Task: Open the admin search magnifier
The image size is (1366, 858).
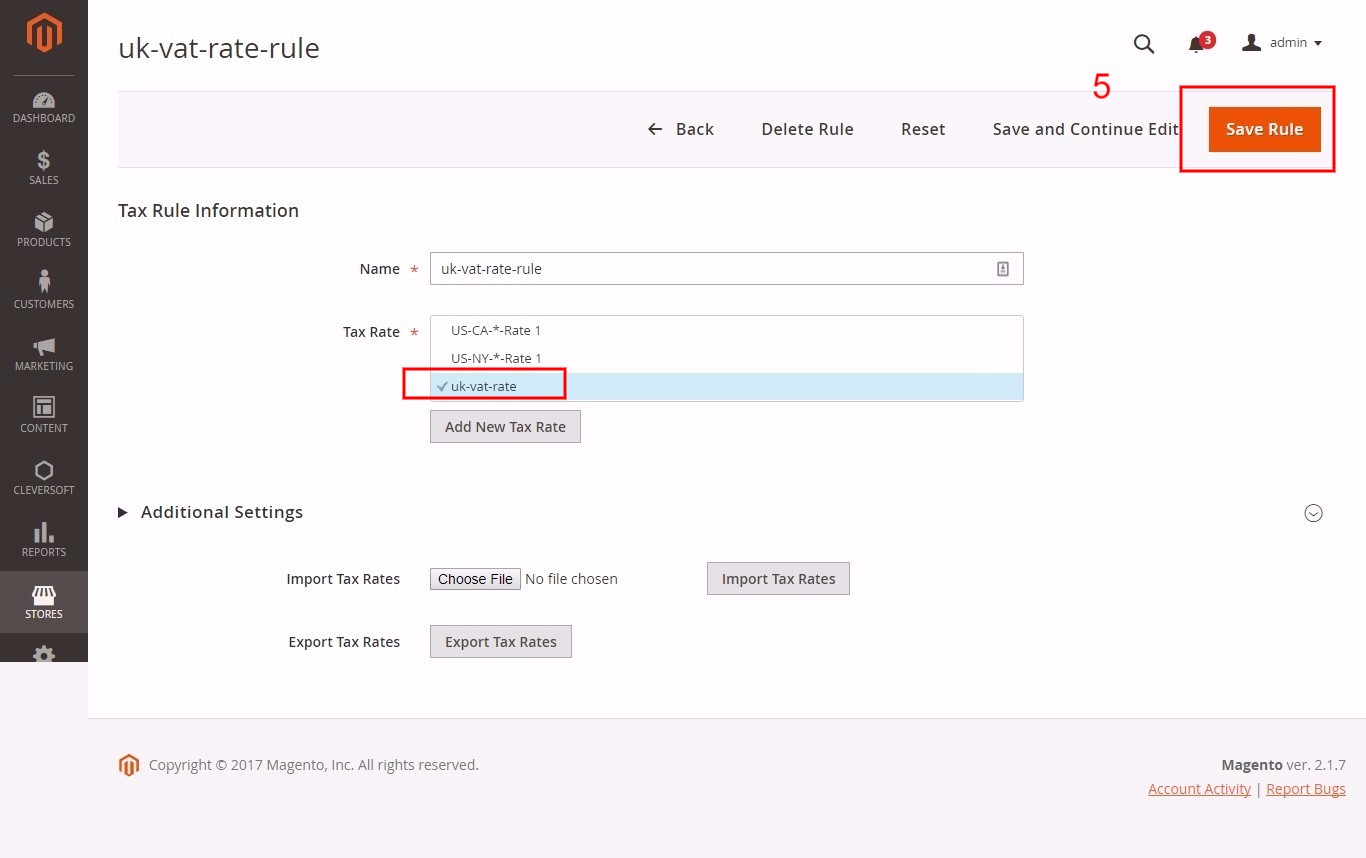Action: (x=1144, y=44)
